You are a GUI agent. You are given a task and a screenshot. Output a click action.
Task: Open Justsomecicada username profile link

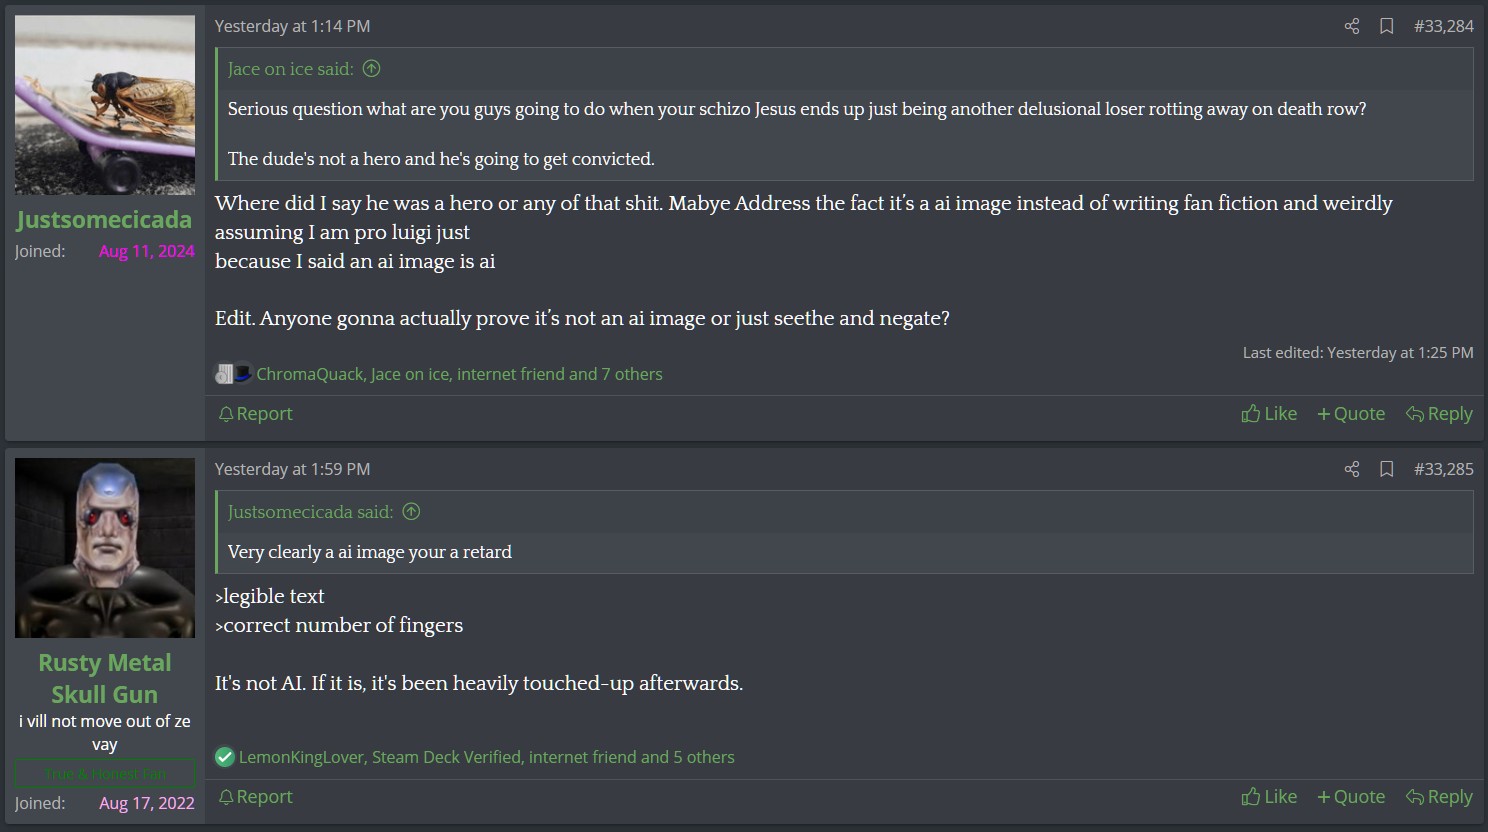click(x=104, y=220)
